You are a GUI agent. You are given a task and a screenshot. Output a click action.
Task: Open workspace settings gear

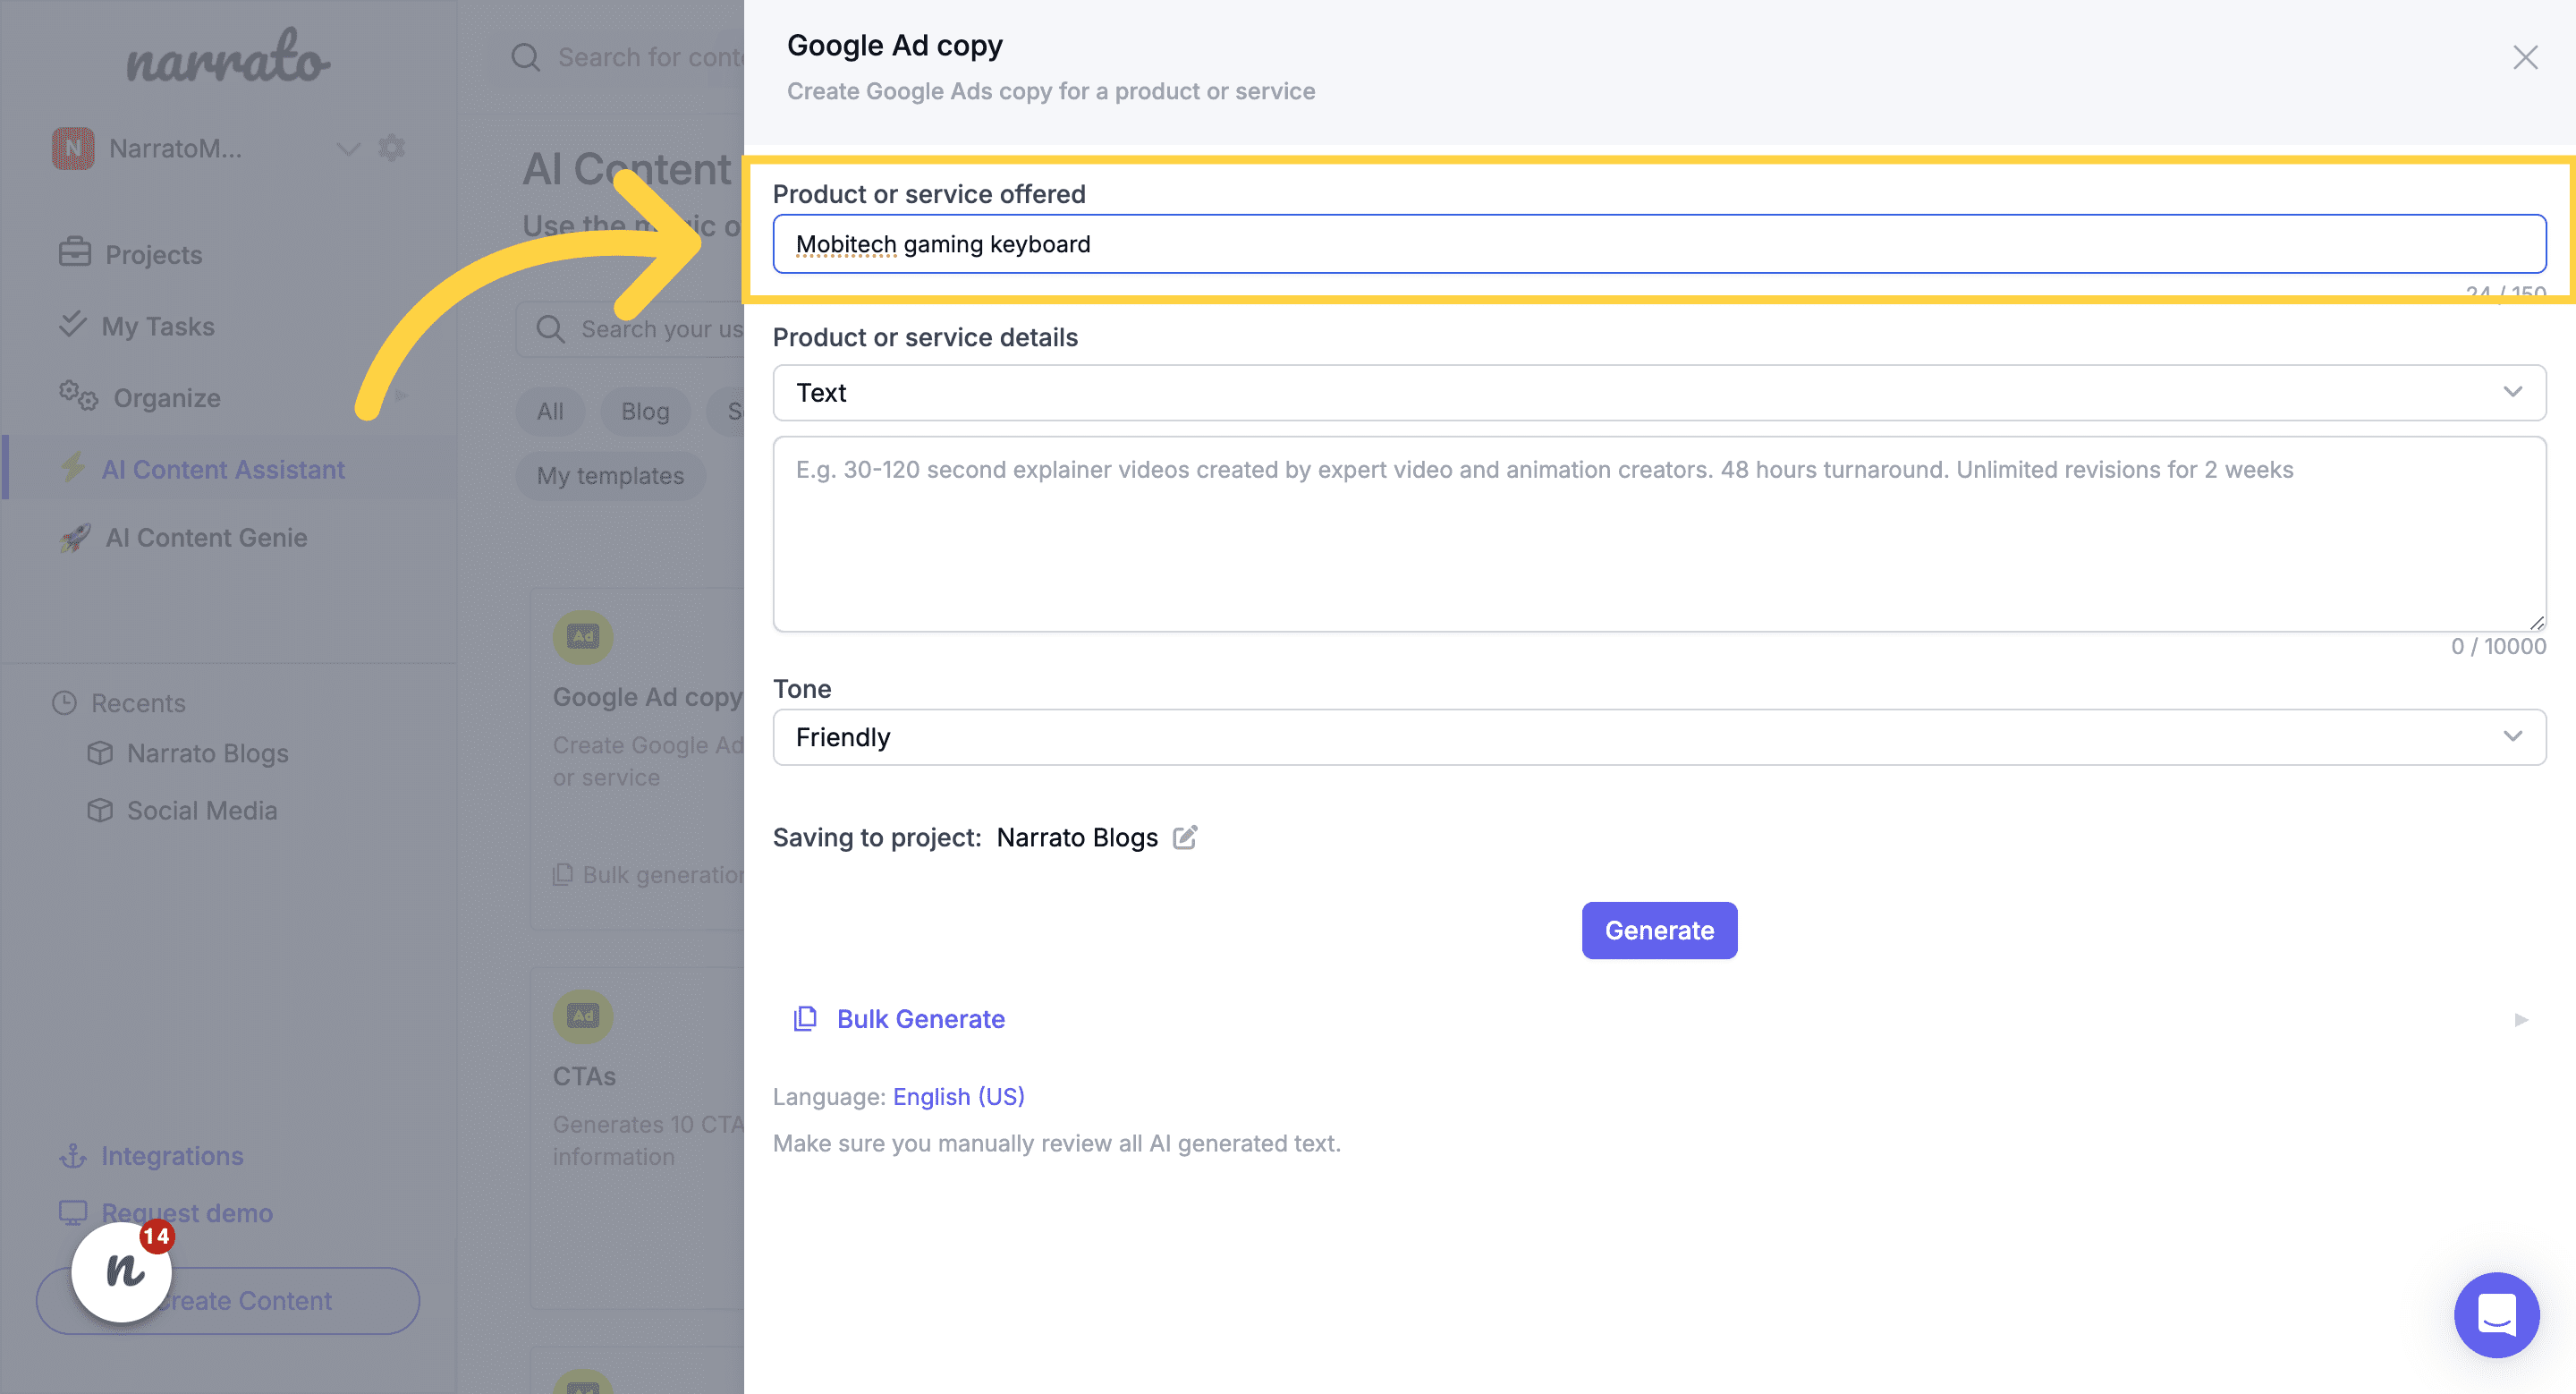click(x=392, y=148)
